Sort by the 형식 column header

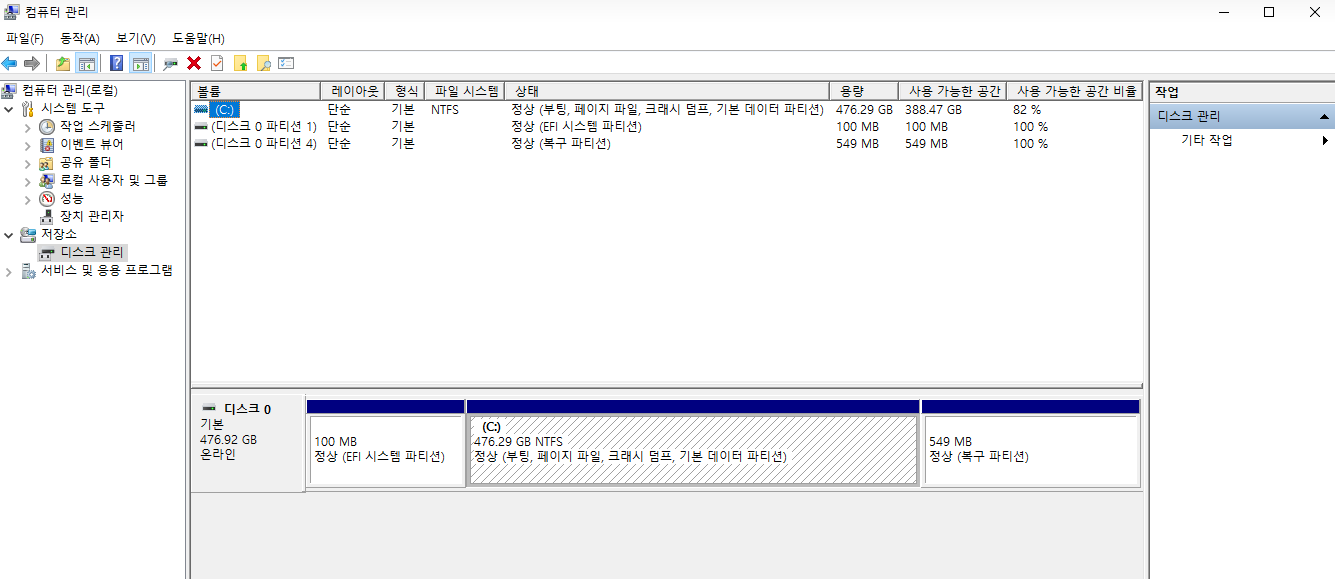click(406, 91)
